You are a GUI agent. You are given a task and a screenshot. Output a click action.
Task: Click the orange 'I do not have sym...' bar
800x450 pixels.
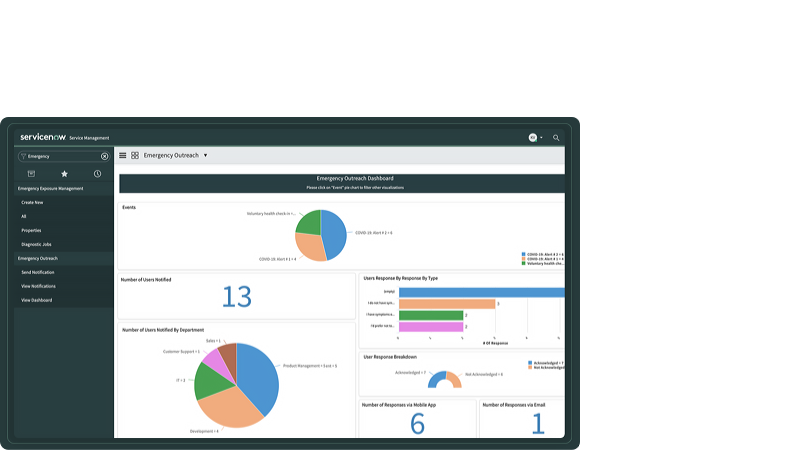coord(447,304)
